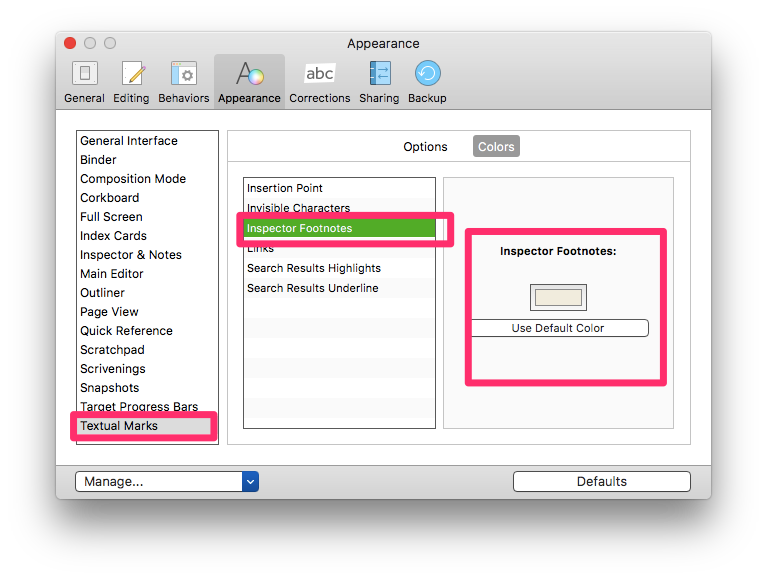The width and height of the screenshot is (767, 579).
Task: Select Scratchpad in the category list
Action: pyautogui.click(x=147, y=350)
